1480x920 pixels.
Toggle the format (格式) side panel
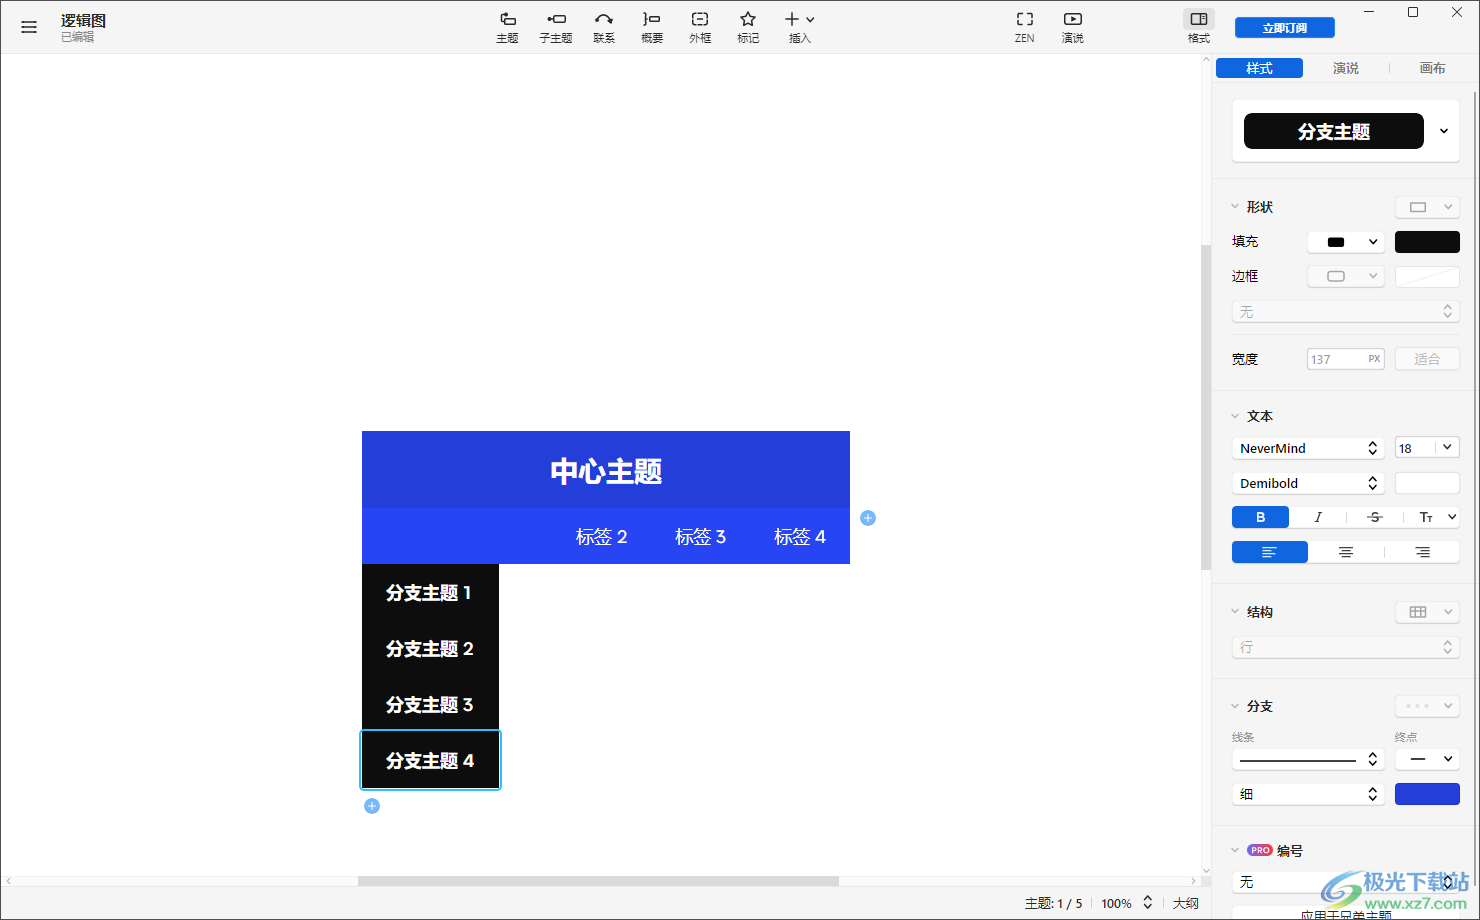click(x=1199, y=27)
